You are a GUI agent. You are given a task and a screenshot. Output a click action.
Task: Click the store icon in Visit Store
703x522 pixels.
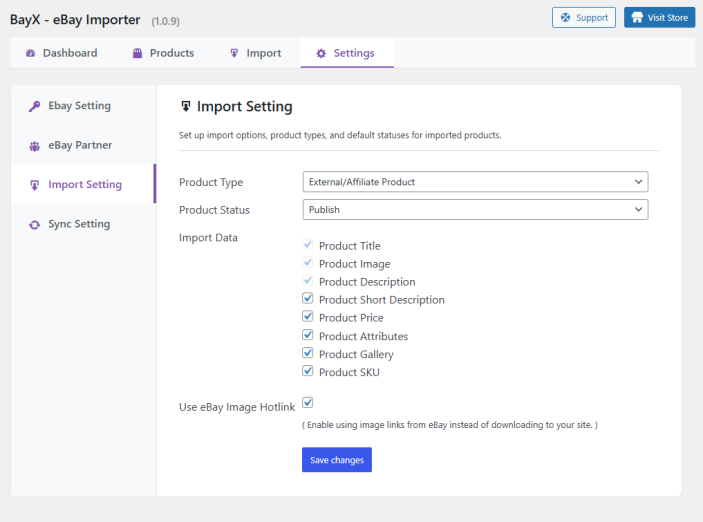637,18
